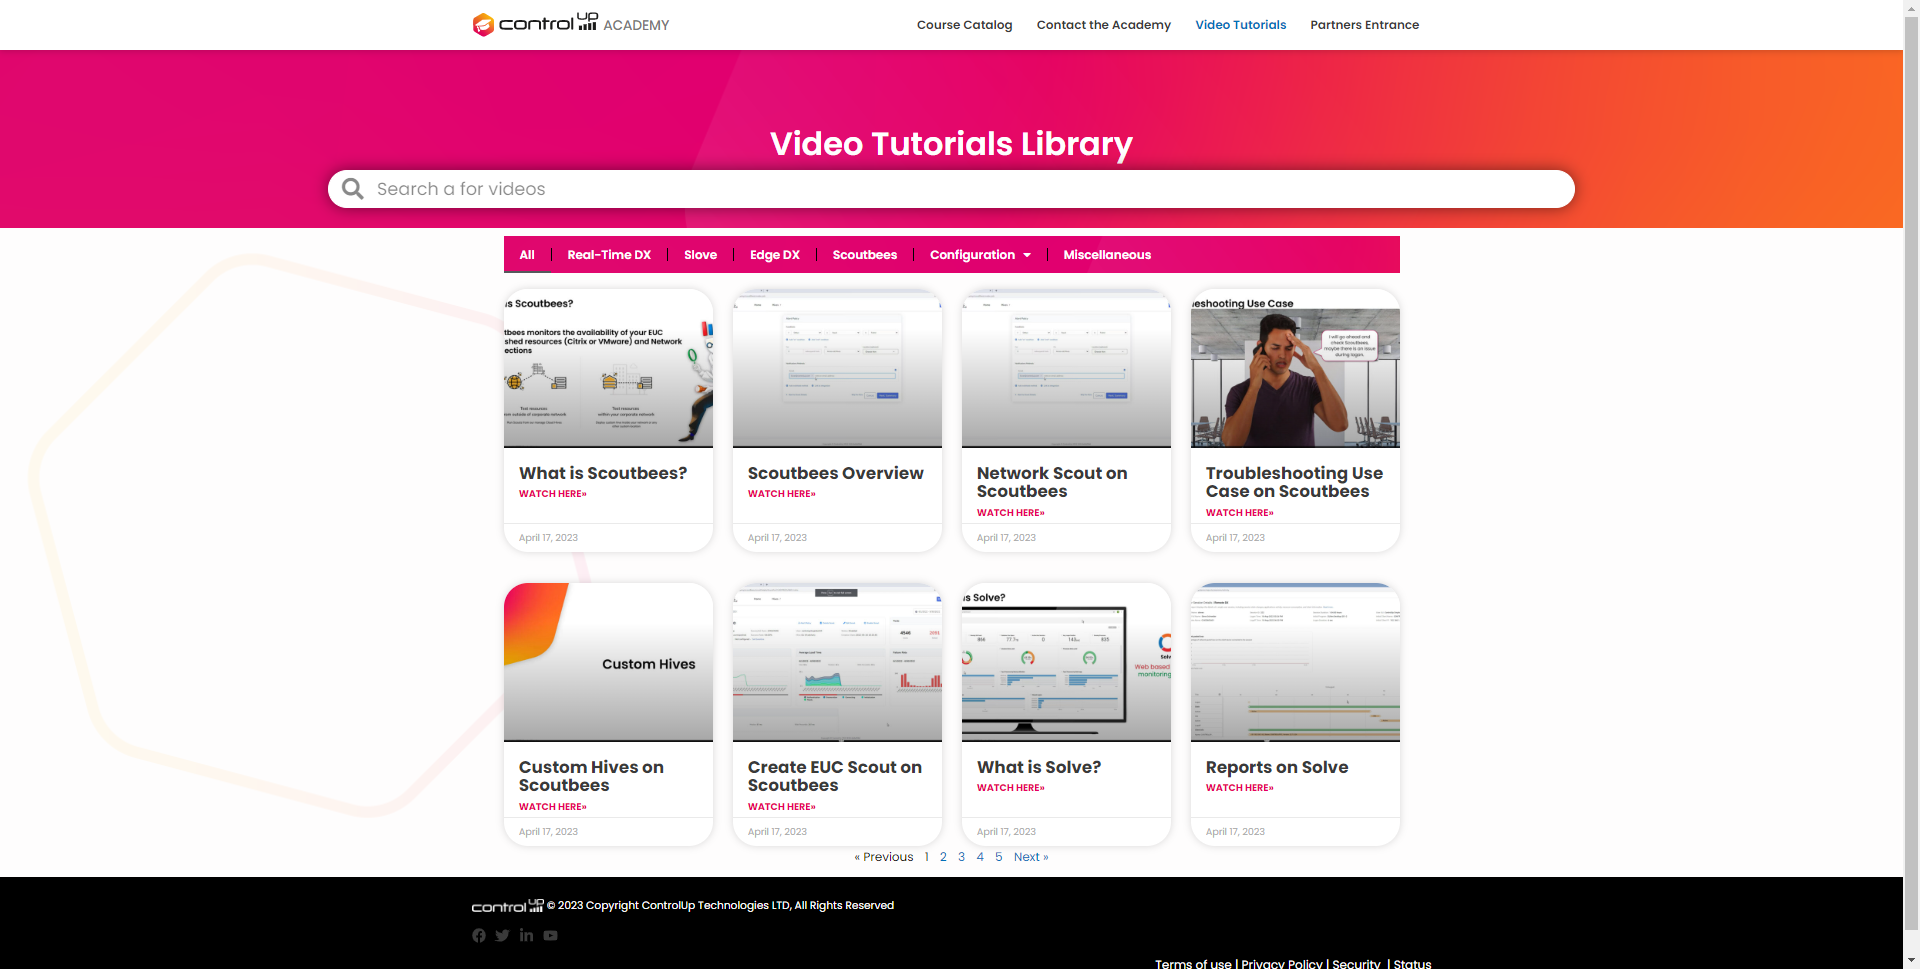Click Network Scout on Scoutbees title
The image size is (1920, 969).
click(x=1052, y=482)
